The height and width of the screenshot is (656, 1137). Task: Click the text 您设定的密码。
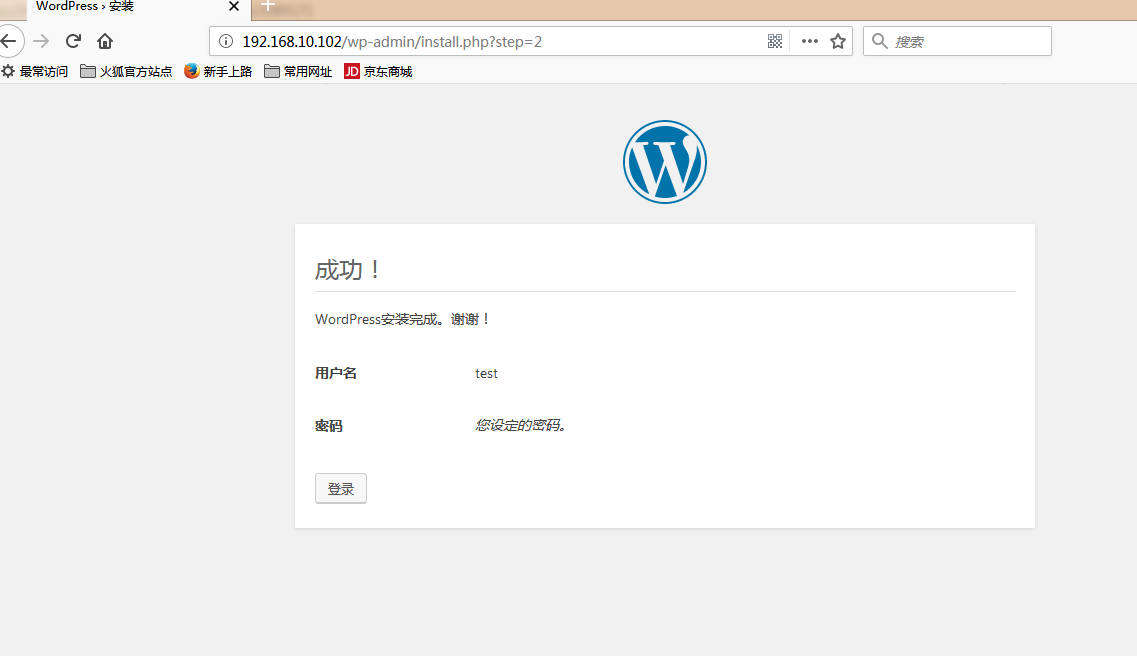click(521, 425)
